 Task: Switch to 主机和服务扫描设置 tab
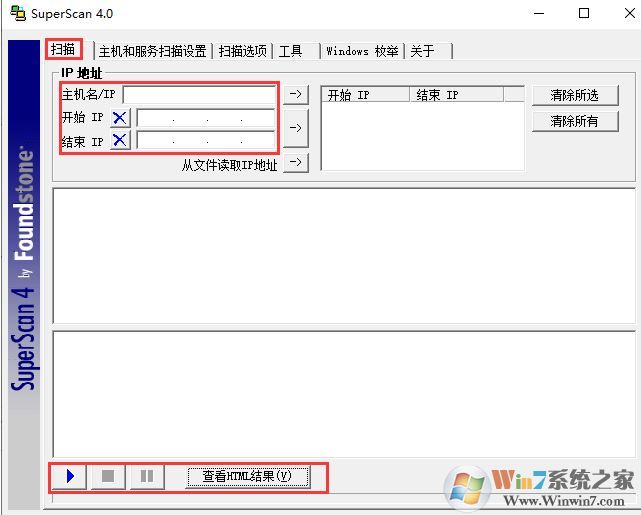click(152, 51)
